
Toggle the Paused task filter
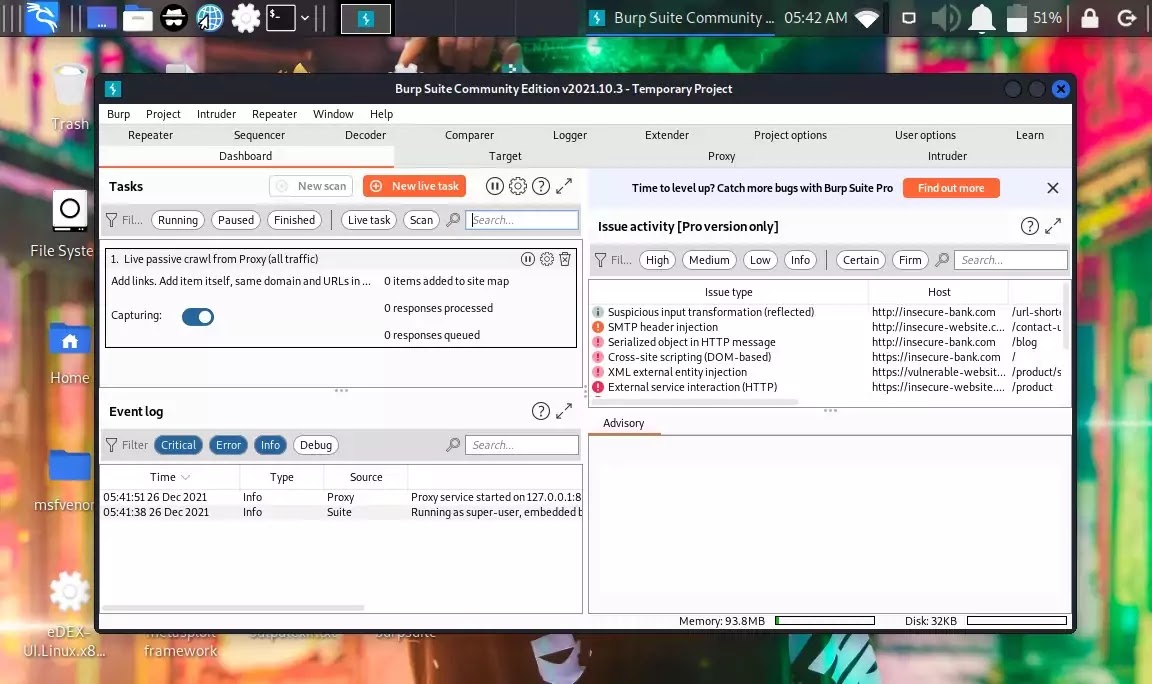coord(236,220)
